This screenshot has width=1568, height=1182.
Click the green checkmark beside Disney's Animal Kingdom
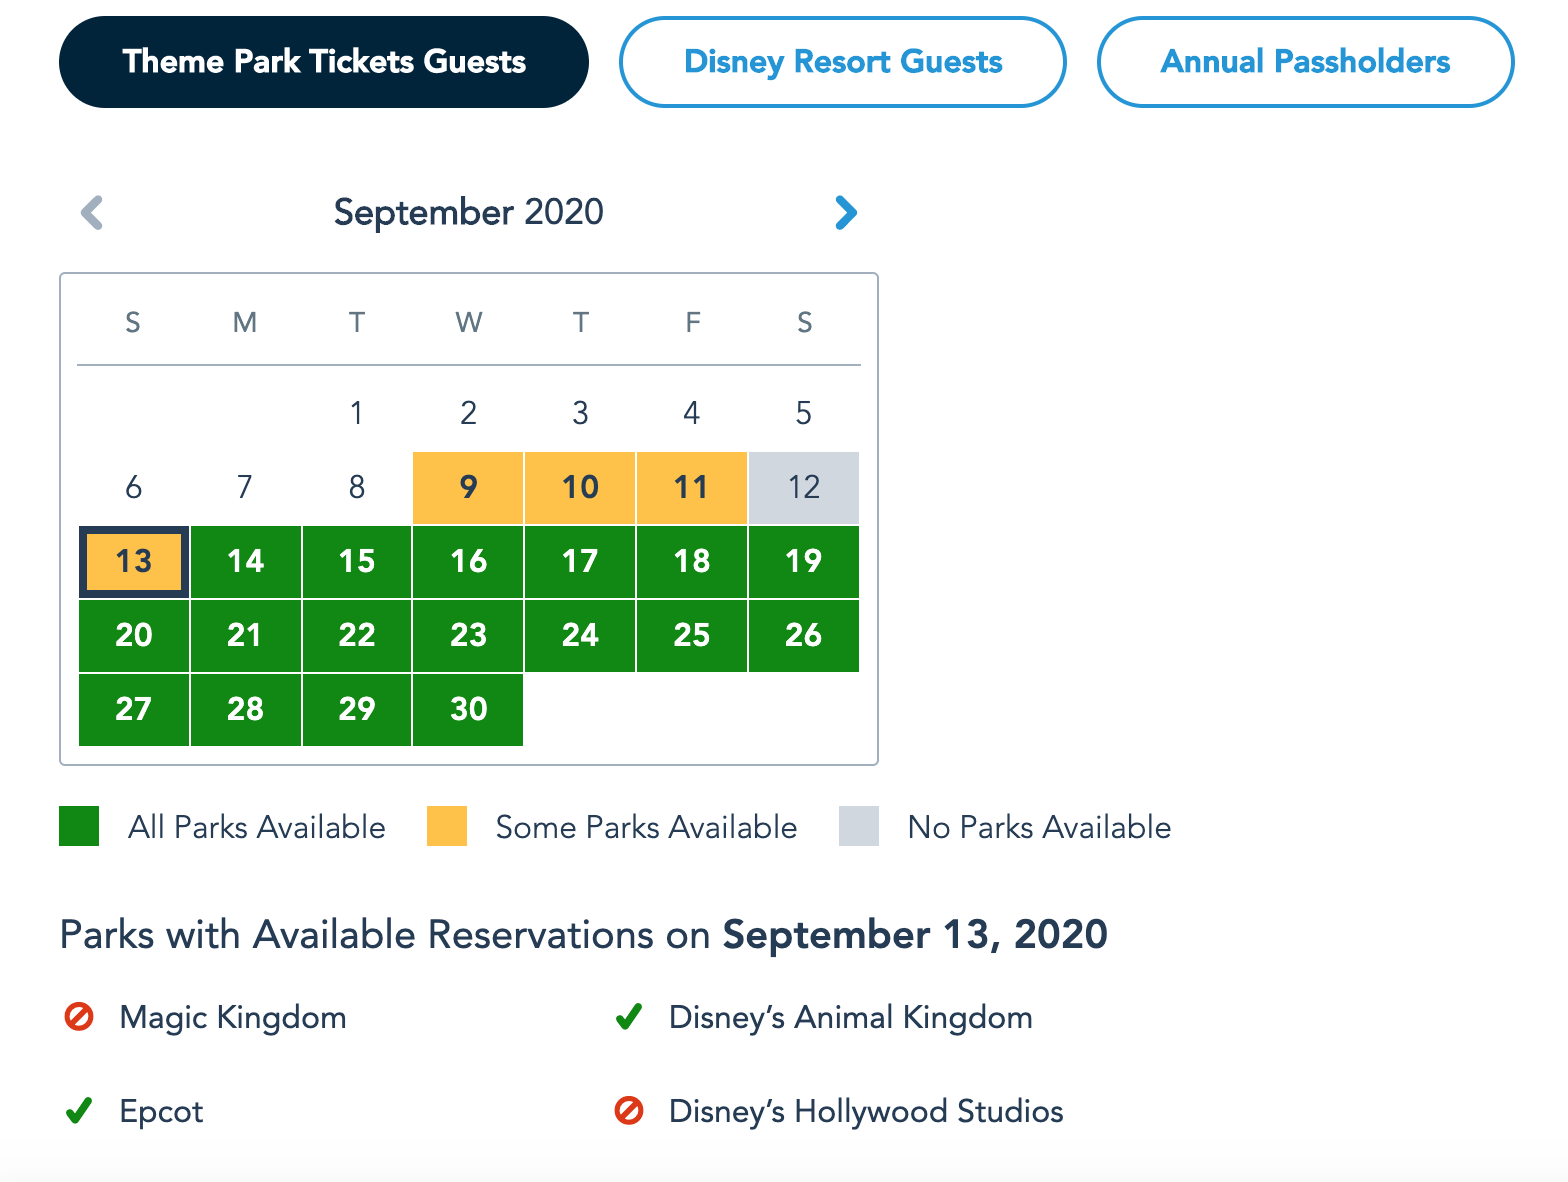629,1017
